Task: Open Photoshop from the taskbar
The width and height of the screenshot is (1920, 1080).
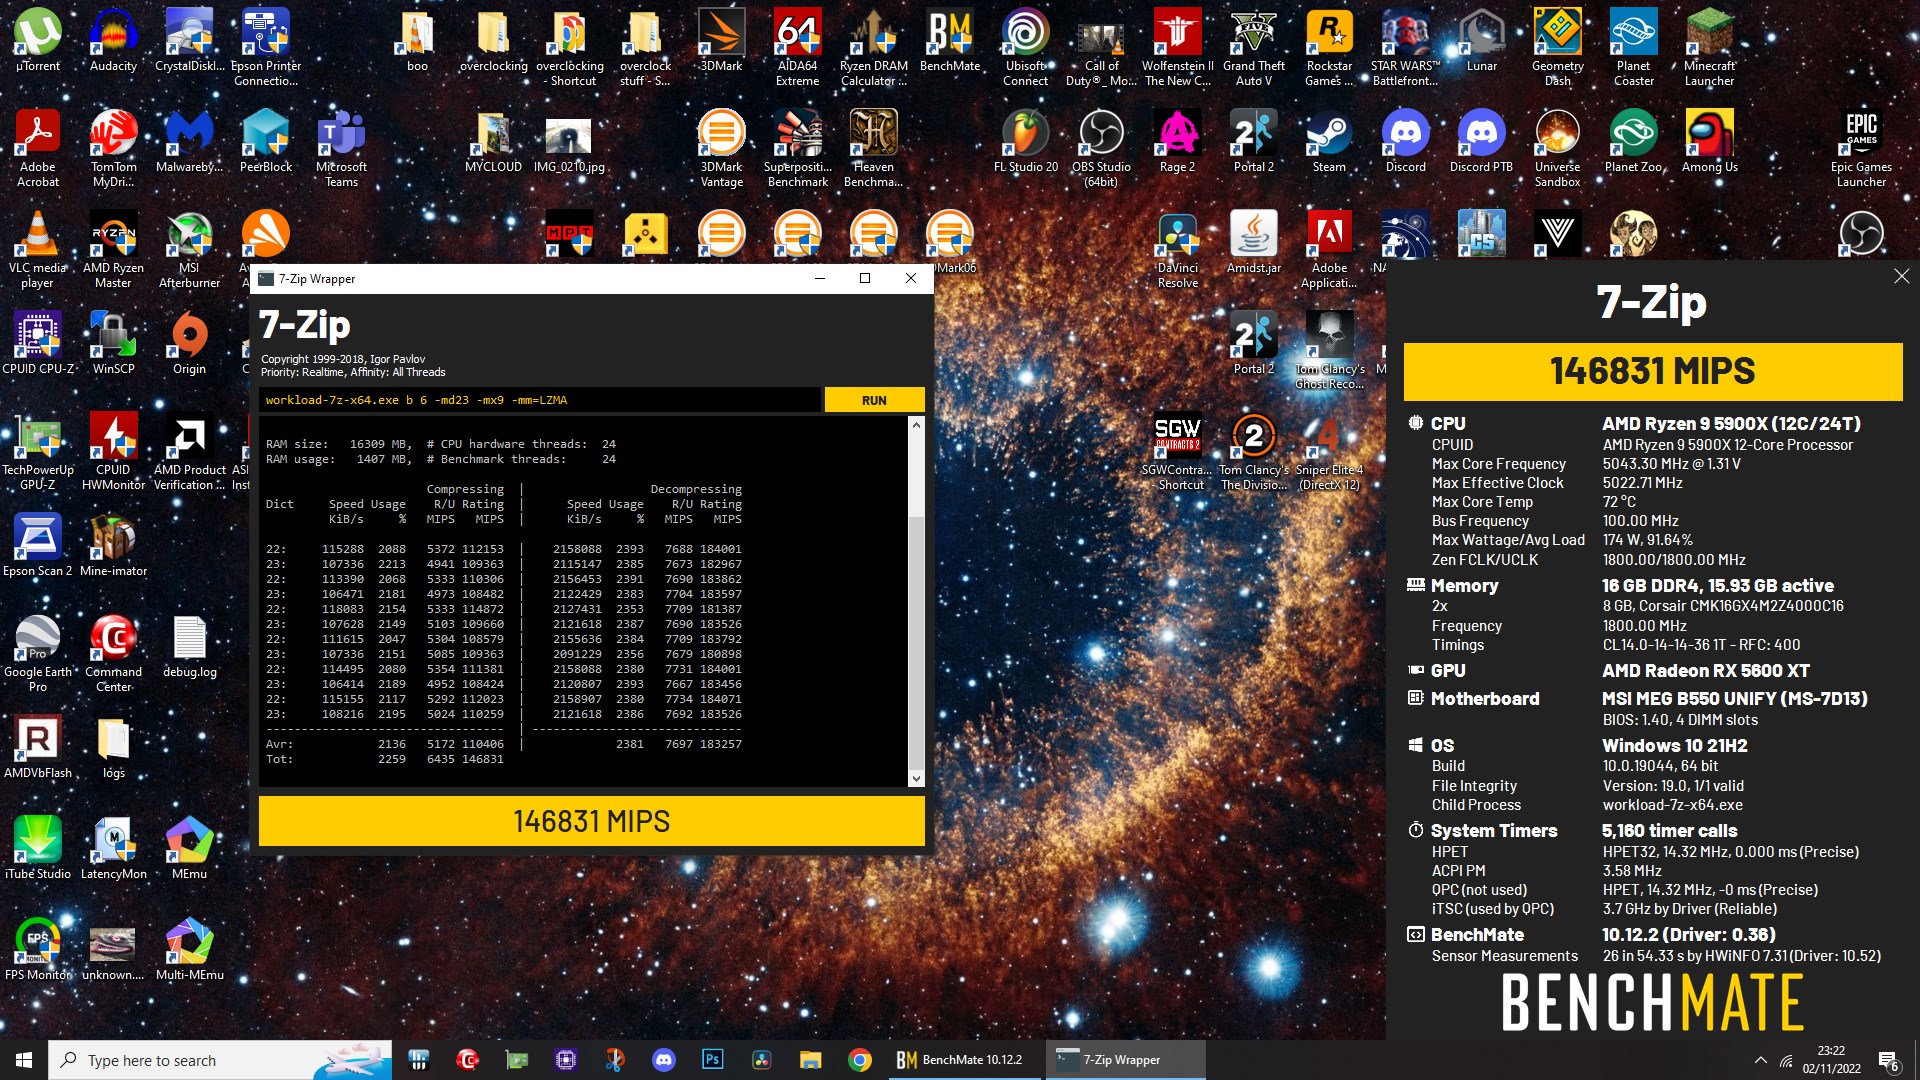Action: click(712, 1060)
